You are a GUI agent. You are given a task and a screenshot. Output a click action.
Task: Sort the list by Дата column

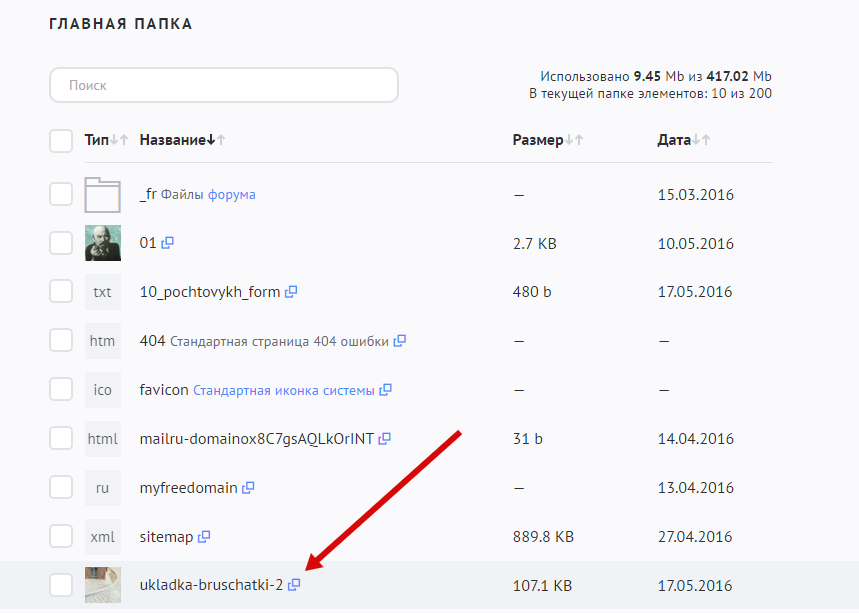pos(674,140)
